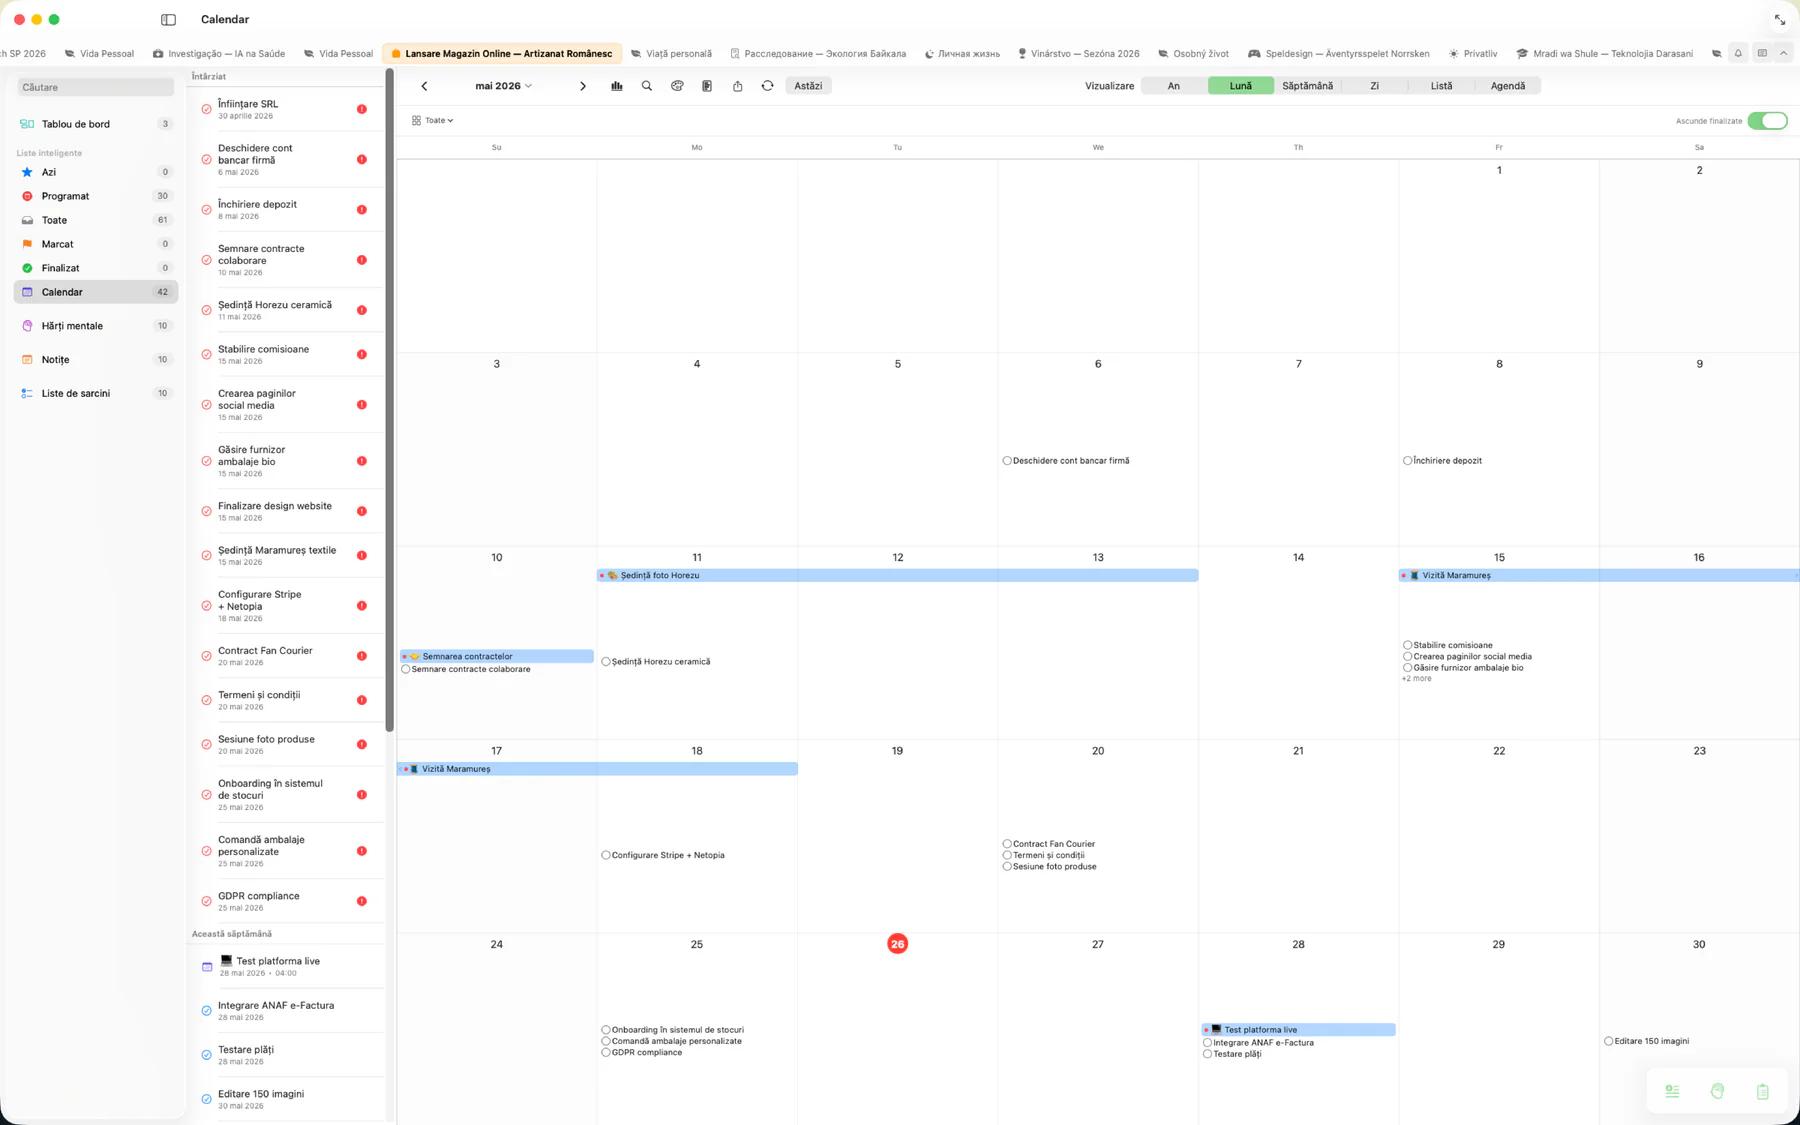This screenshot has width=1800, height=1125.
Task: Go to previous month arrow
Action: (424, 86)
